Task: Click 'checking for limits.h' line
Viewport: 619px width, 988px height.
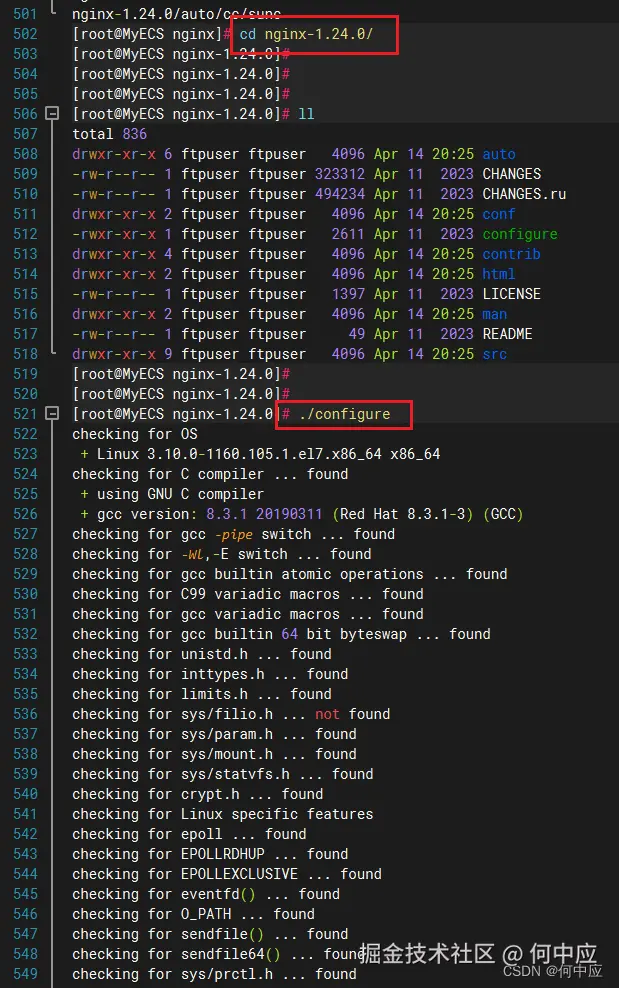Action: (x=202, y=694)
